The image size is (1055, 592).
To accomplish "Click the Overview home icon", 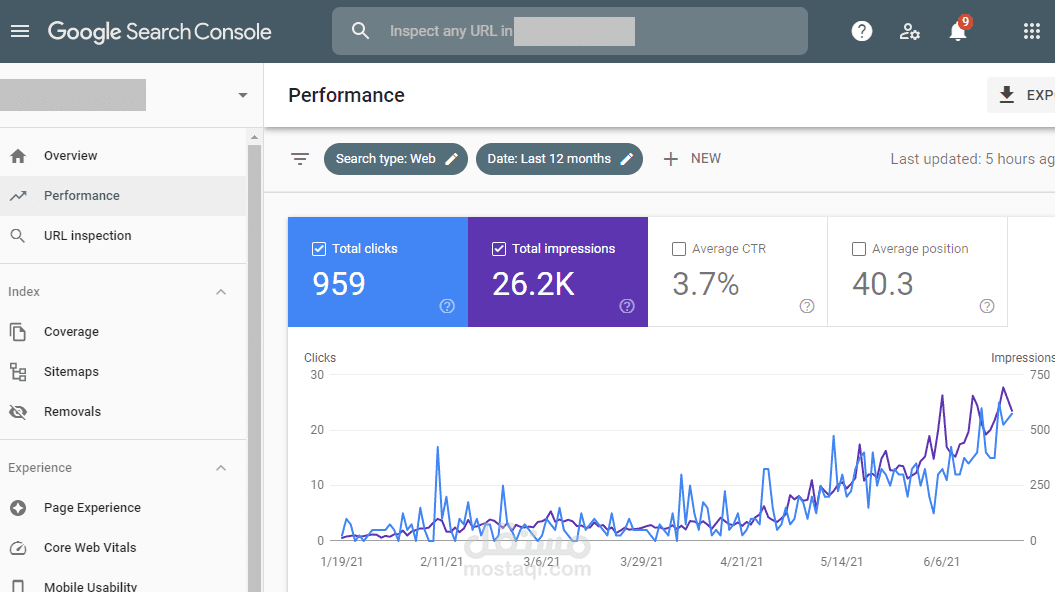I will click(x=18, y=156).
